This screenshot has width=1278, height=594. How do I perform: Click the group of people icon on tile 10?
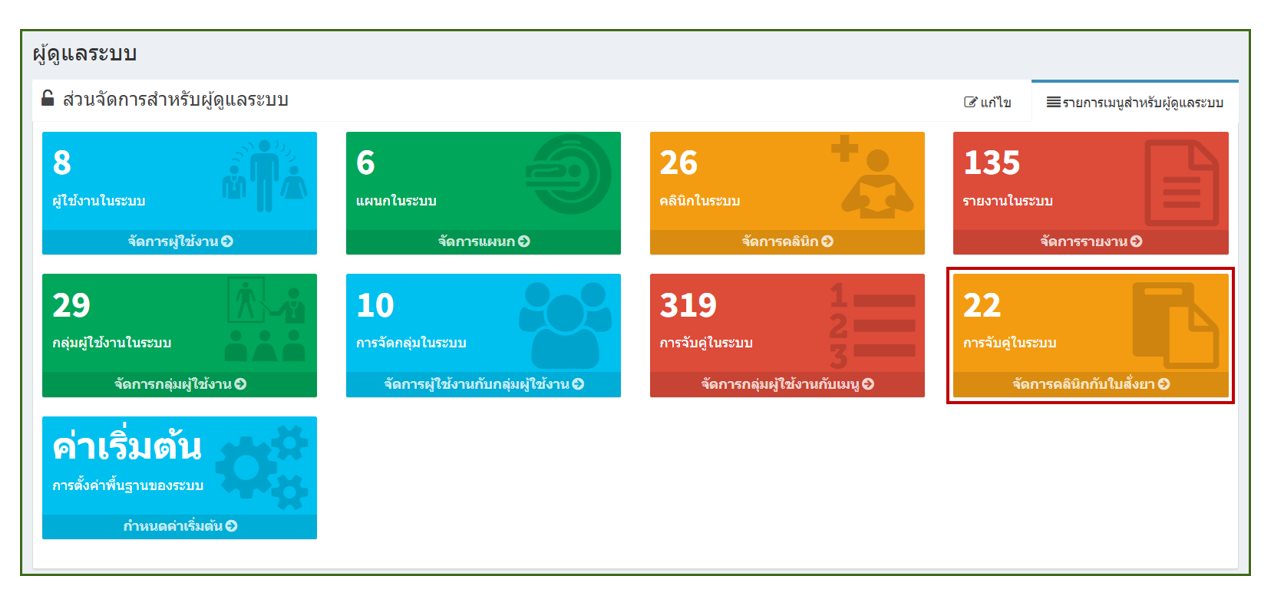pos(564,323)
